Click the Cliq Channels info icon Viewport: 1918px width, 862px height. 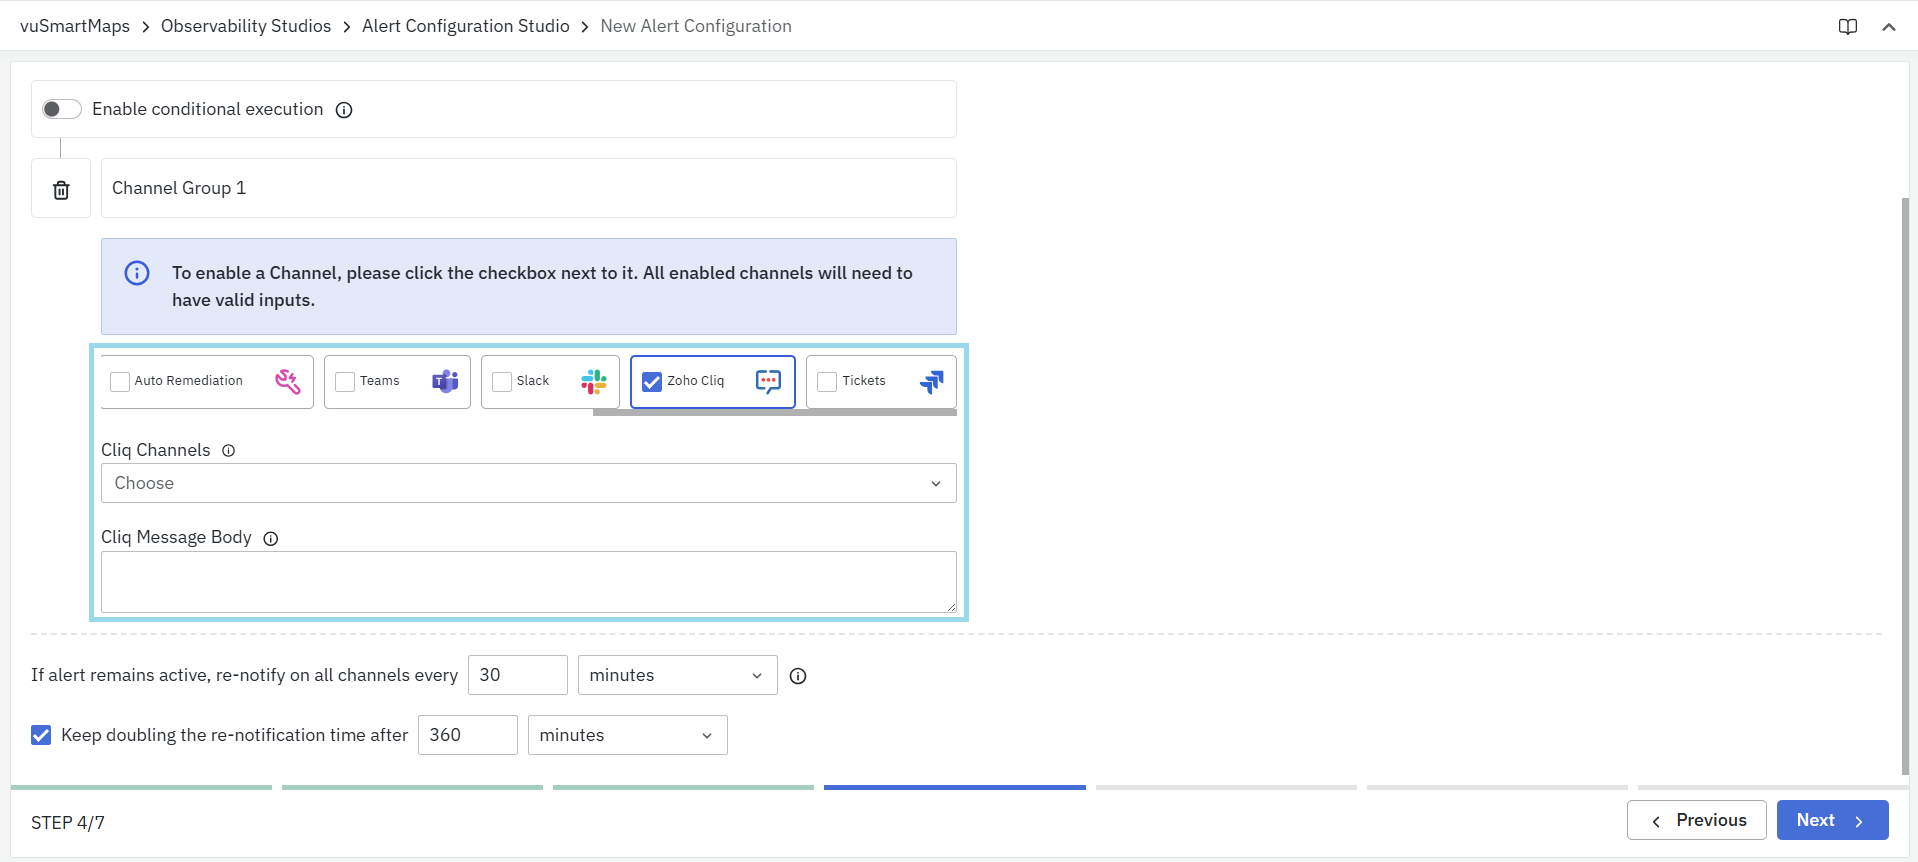click(x=228, y=451)
